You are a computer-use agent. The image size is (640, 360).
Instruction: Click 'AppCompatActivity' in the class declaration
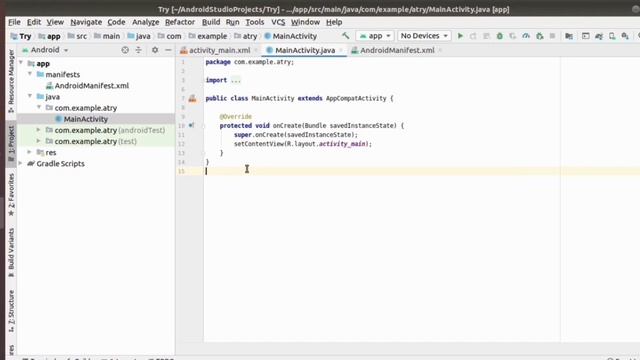pos(356,98)
